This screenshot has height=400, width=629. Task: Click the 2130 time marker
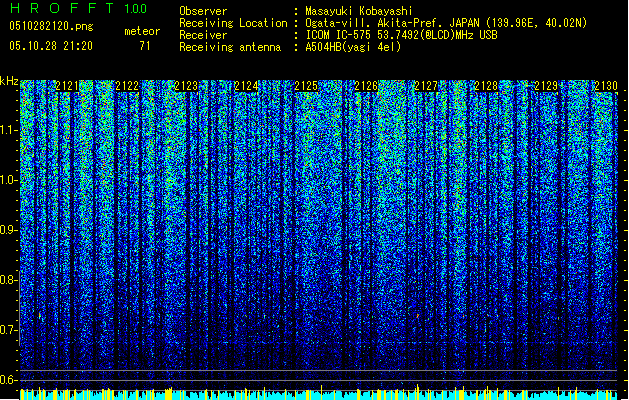(x=606, y=86)
